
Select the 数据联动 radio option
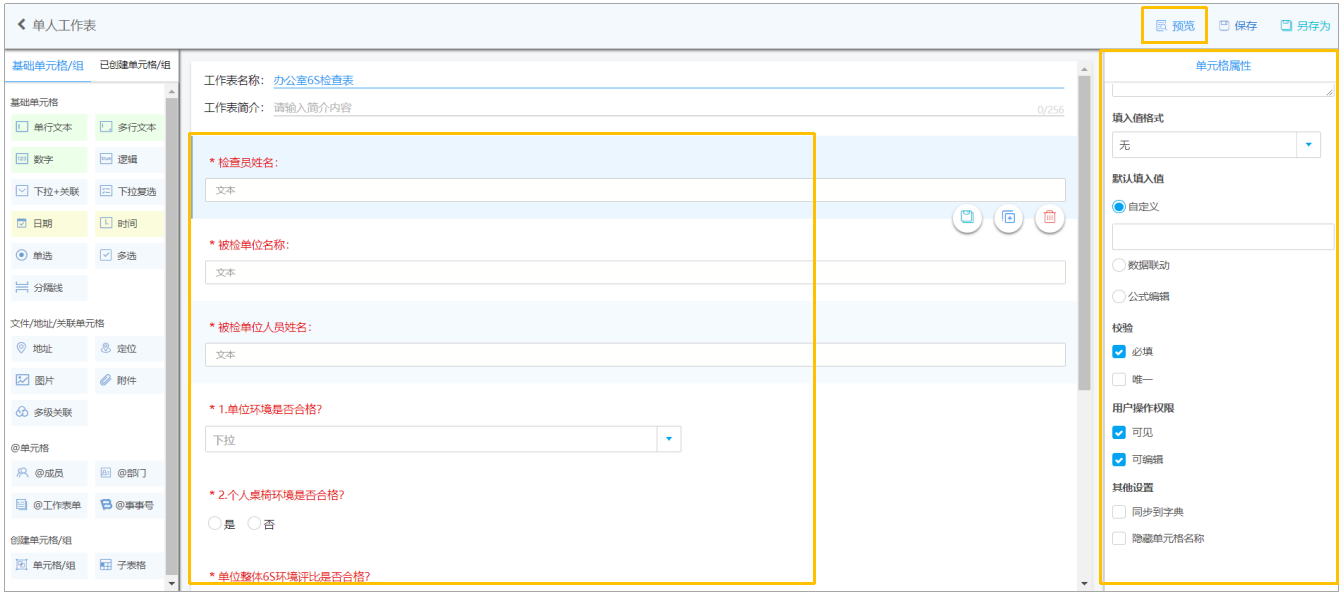point(1119,266)
